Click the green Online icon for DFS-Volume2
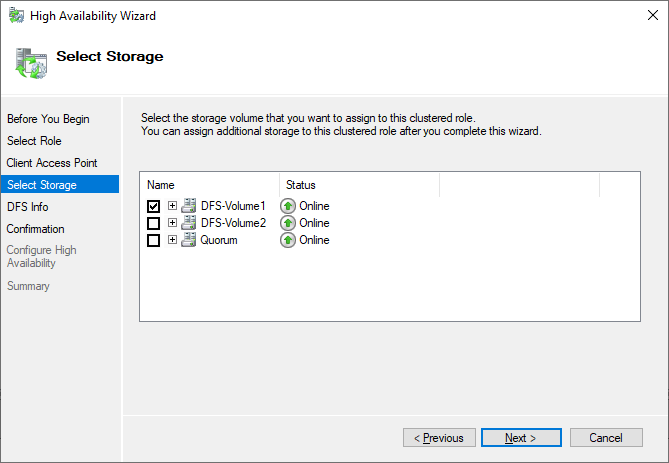Image resolution: width=669 pixels, height=463 pixels. coord(288,223)
